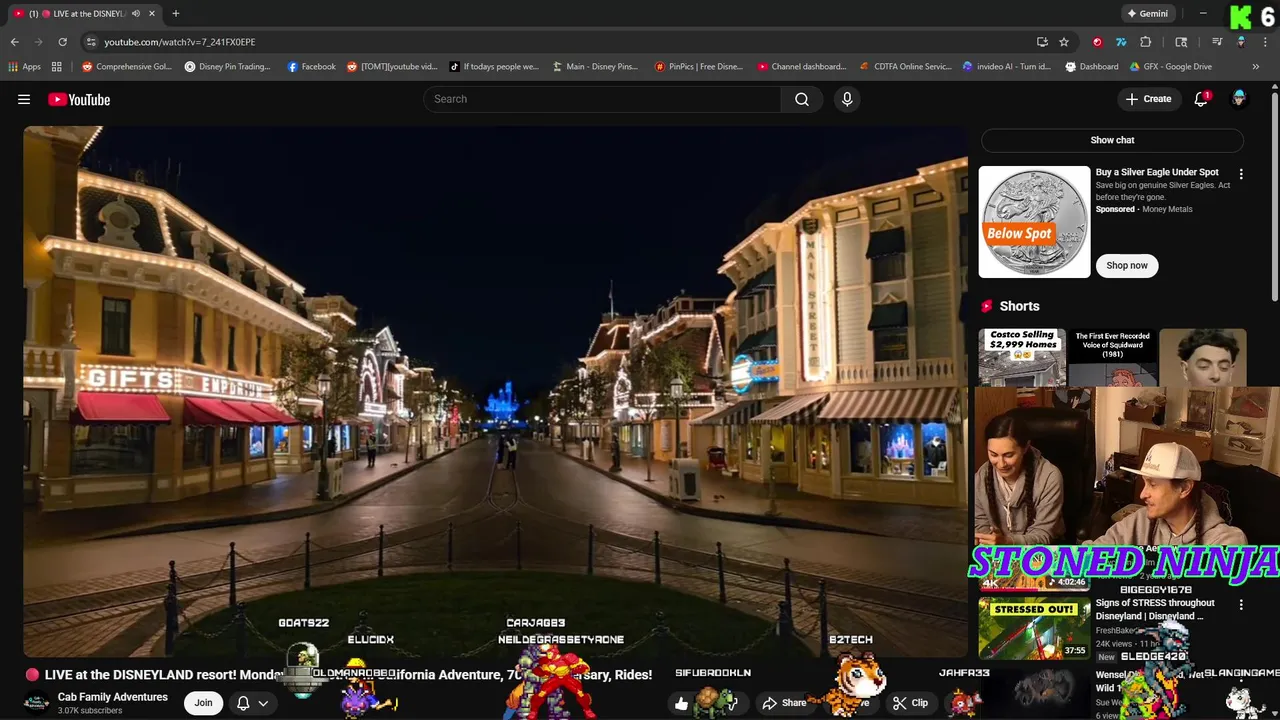The height and width of the screenshot is (720, 1280).
Task: Share the live video
Action: 785,703
